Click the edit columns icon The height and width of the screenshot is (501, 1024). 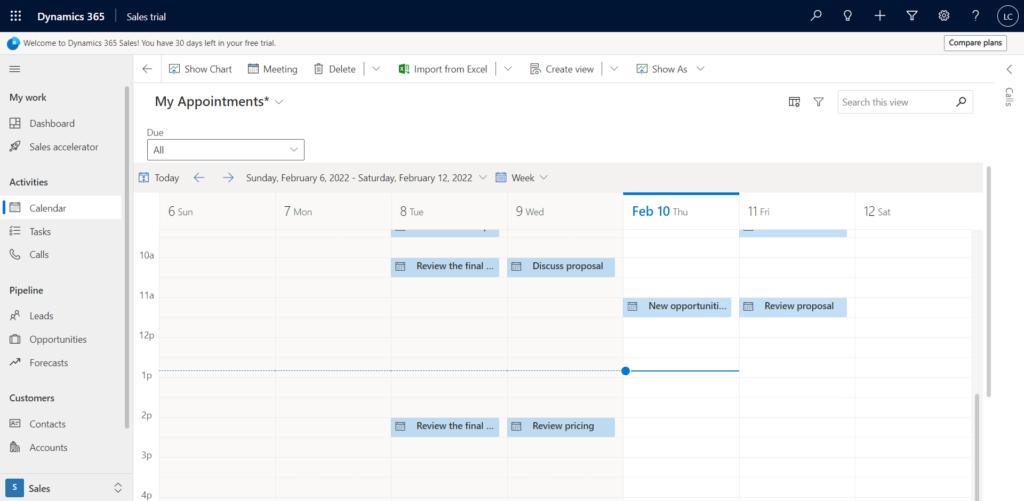794,102
